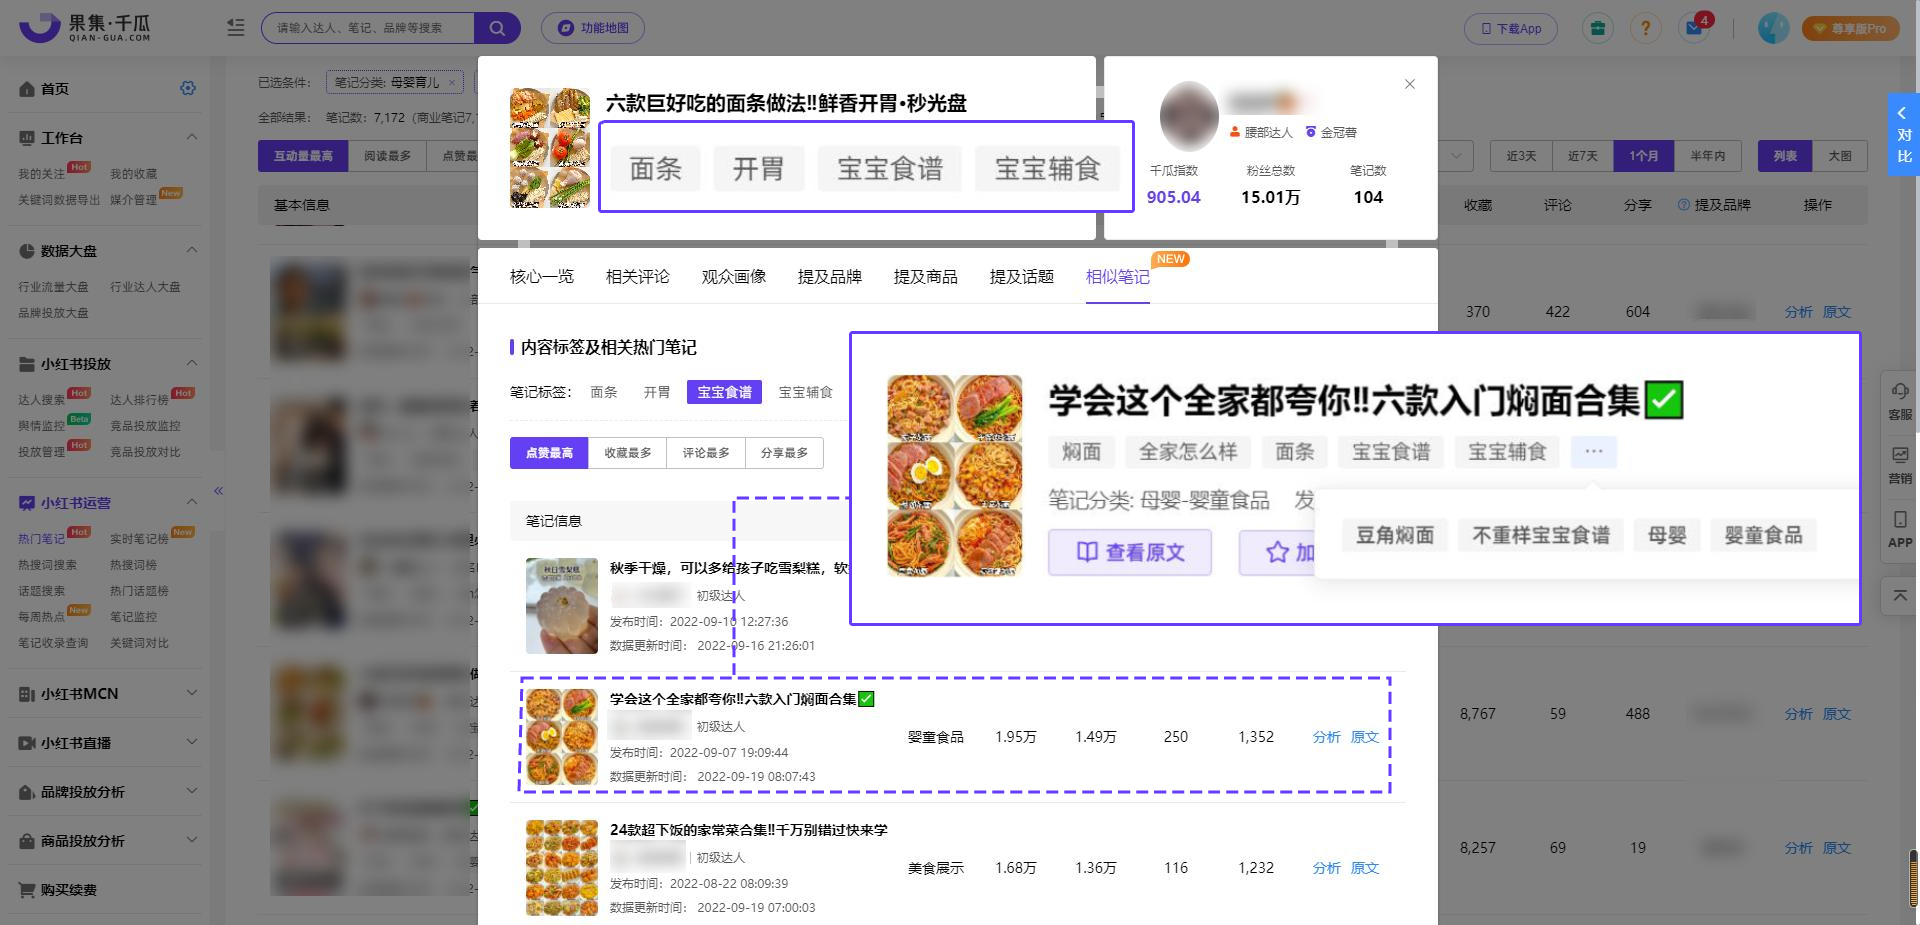The width and height of the screenshot is (1920, 925).
Task: Expand the 小红书MCN sidebar section
Action: point(192,693)
